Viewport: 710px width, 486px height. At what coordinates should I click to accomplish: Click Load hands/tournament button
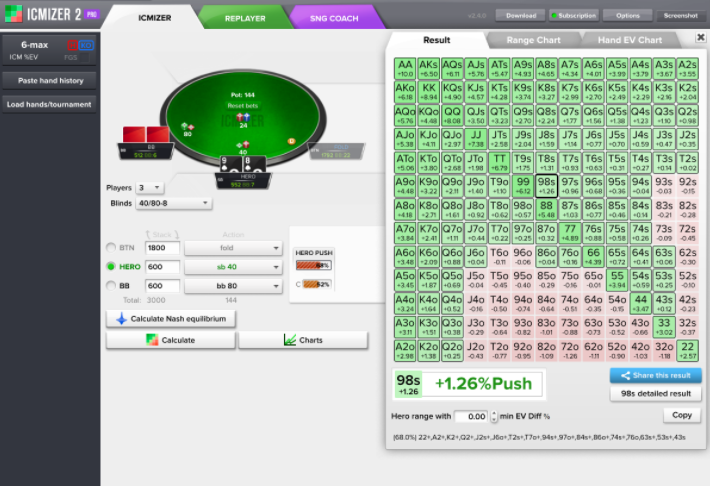50,104
